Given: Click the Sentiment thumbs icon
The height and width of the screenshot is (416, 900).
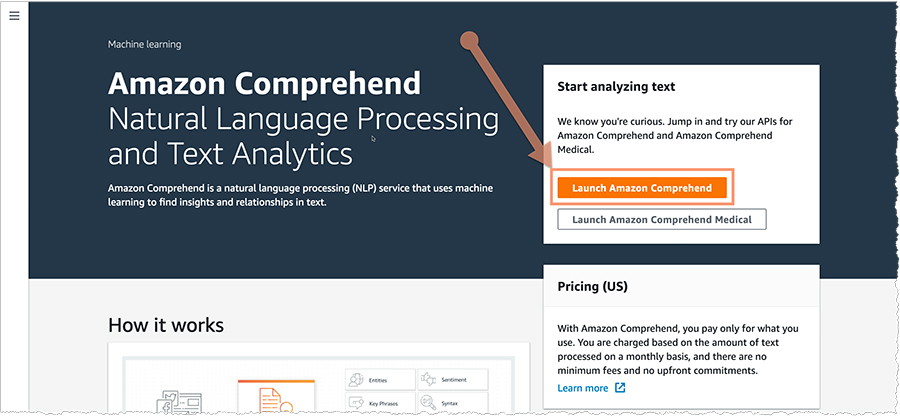Looking at the screenshot, I should [x=429, y=379].
